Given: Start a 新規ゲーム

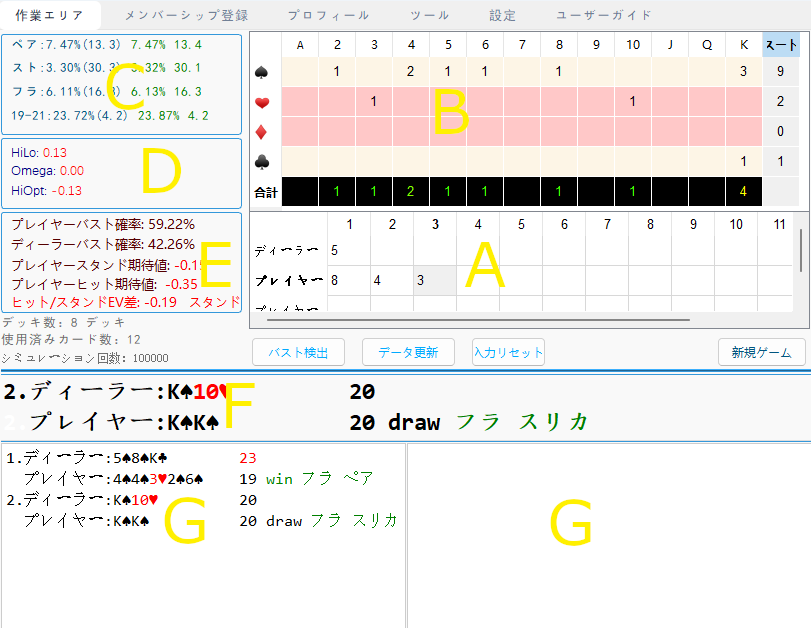Looking at the screenshot, I should point(761,352).
